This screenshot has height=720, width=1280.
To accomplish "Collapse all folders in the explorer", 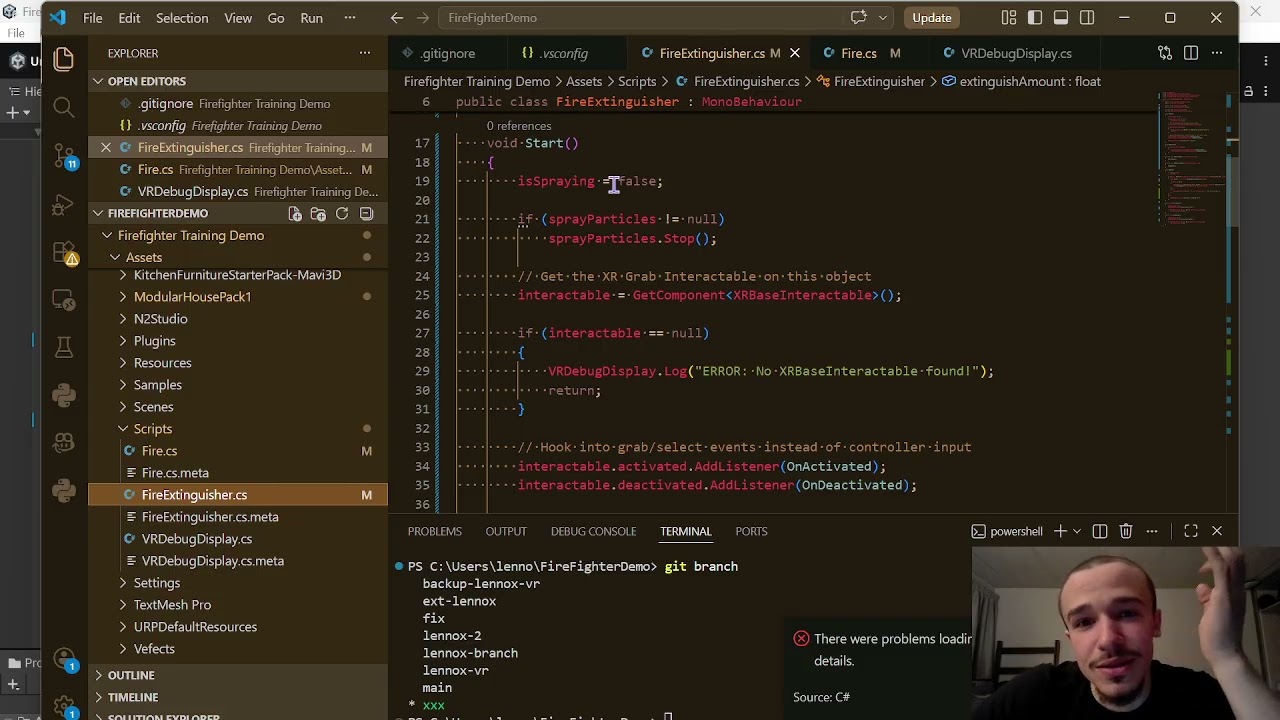I will 366,214.
